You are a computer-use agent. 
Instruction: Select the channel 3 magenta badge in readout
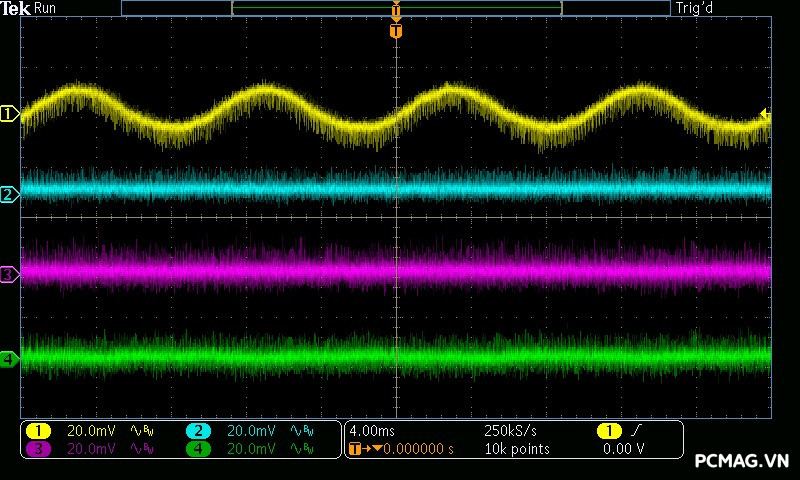tap(38, 449)
